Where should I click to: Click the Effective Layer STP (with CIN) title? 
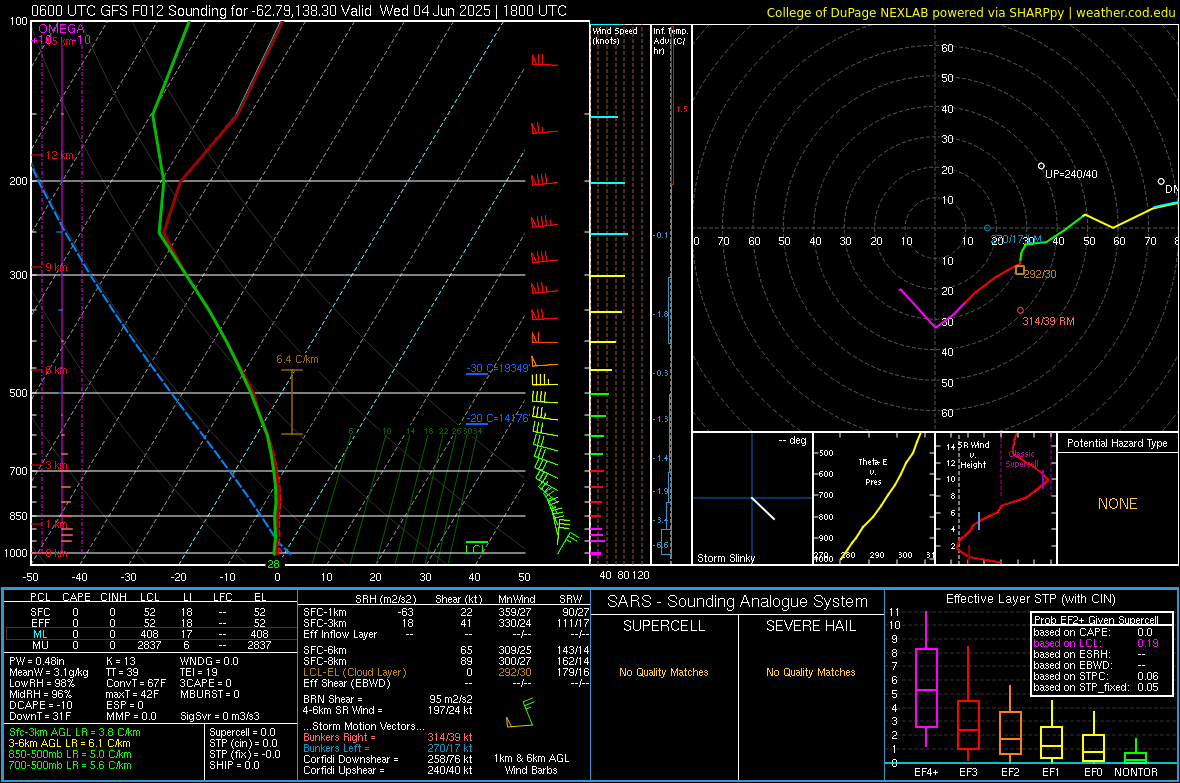pos(1030,599)
